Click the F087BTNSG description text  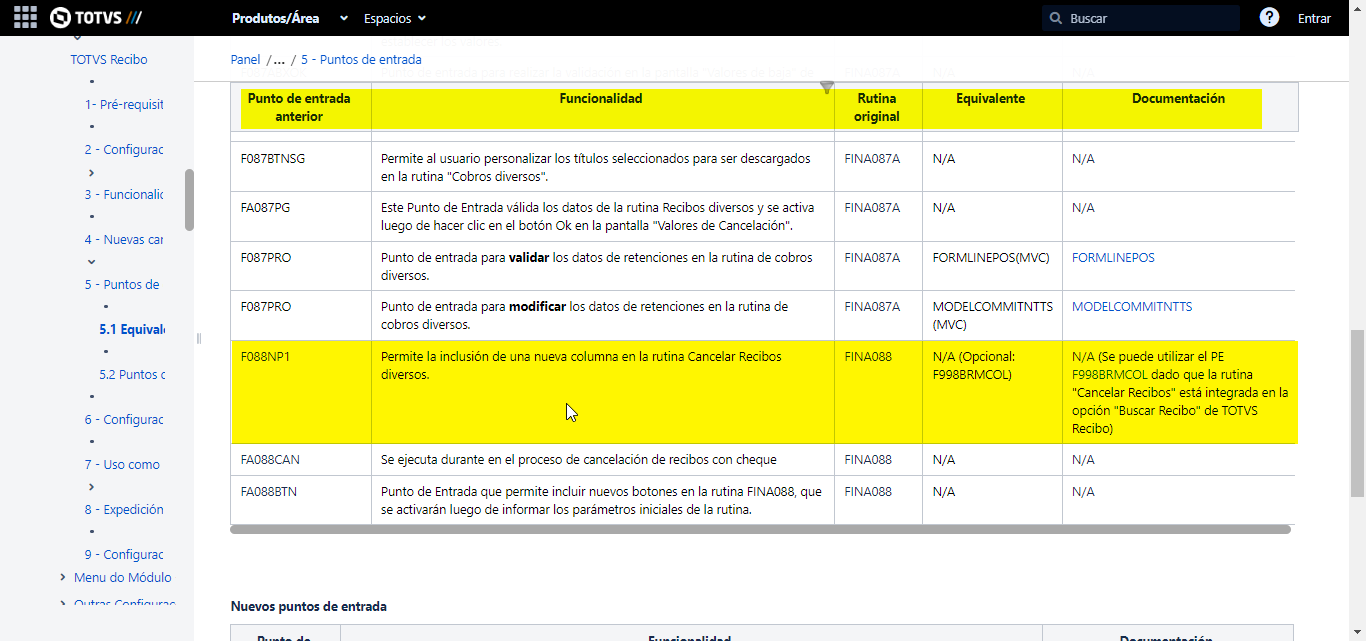(x=596, y=167)
